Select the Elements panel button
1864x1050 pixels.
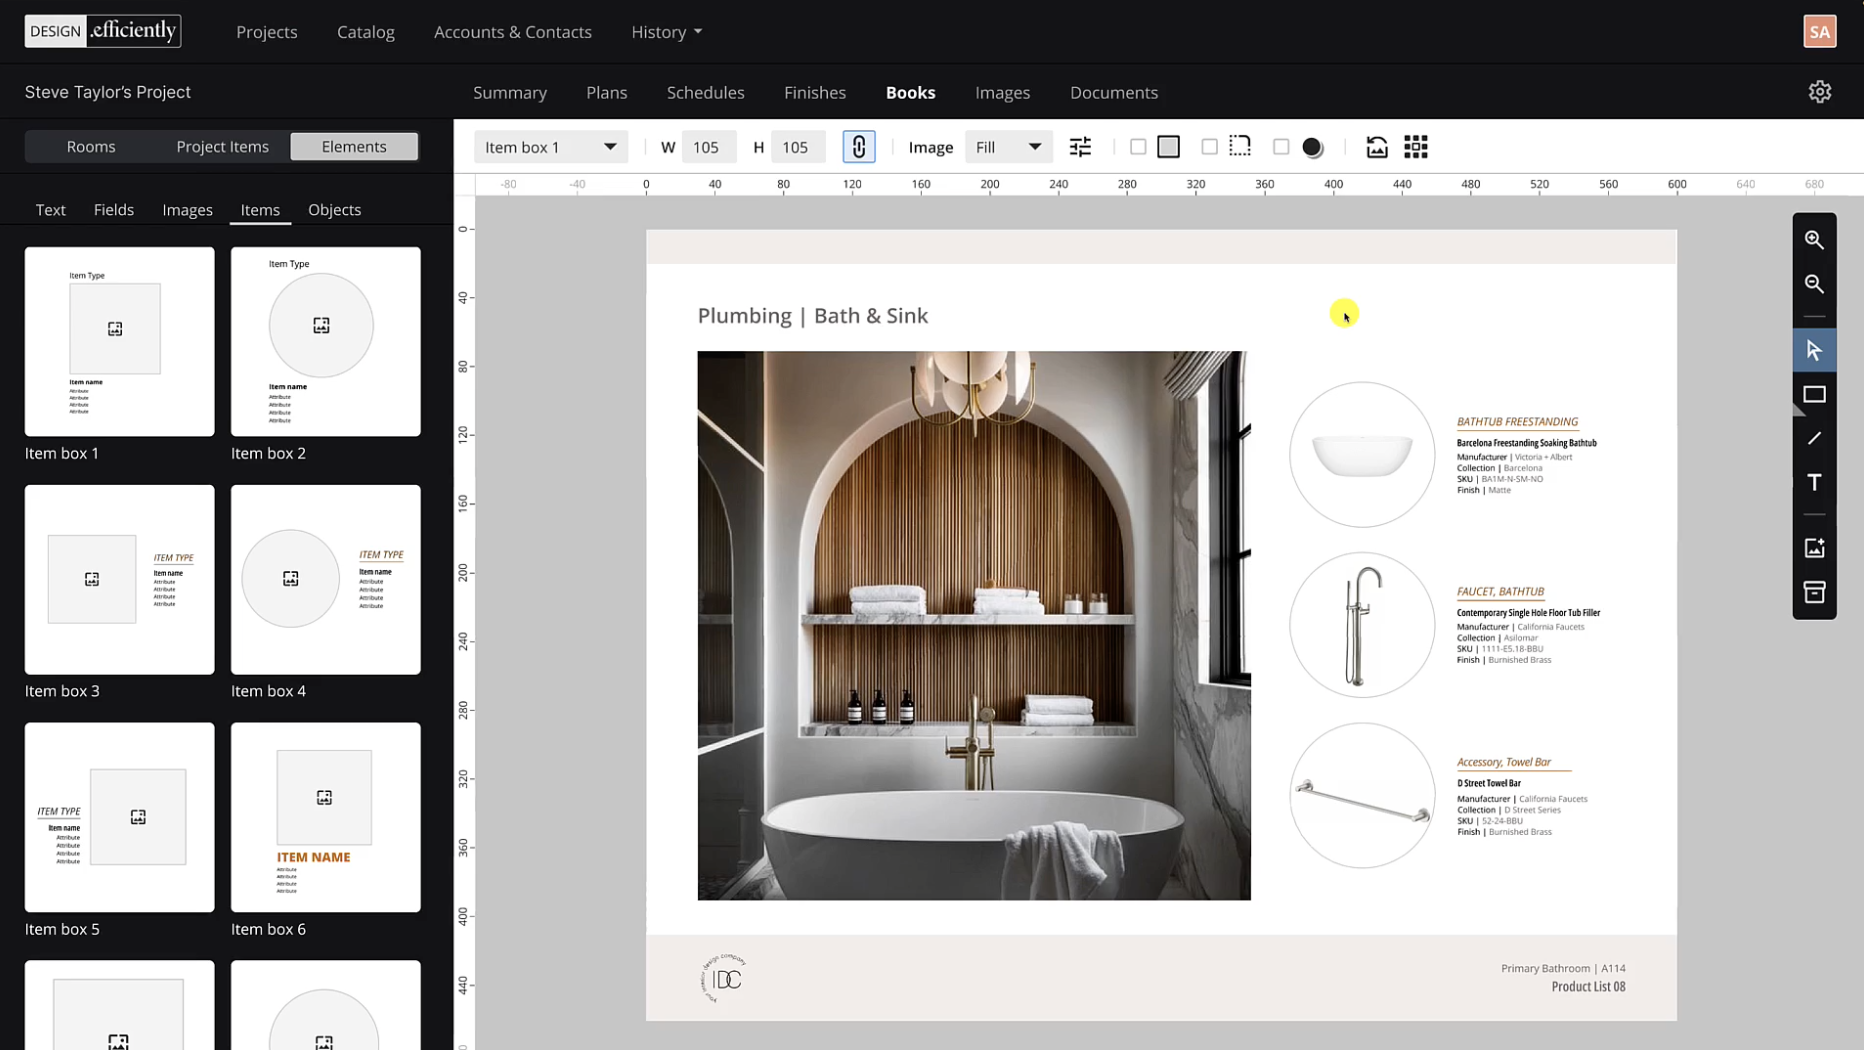[x=354, y=146]
